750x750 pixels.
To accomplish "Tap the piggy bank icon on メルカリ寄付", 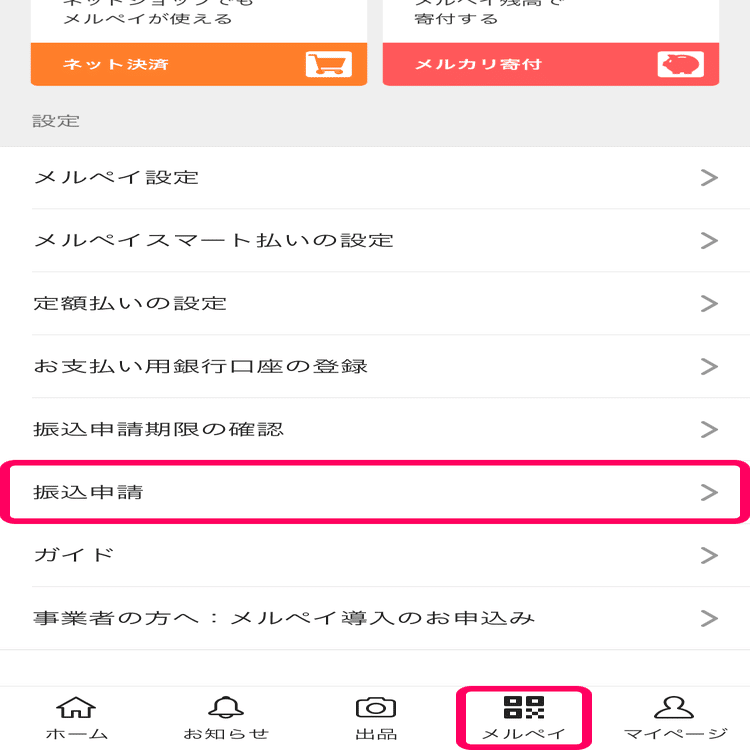I will 681,64.
